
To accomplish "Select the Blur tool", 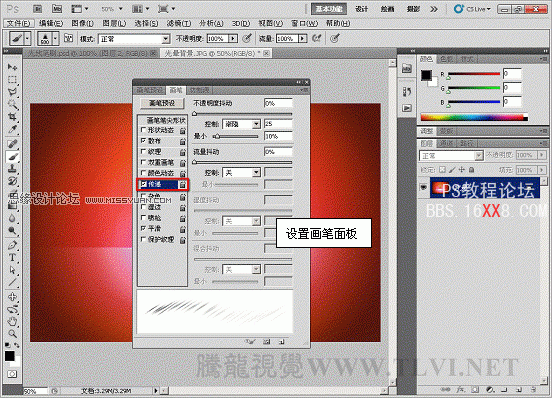I will (x=12, y=219).
